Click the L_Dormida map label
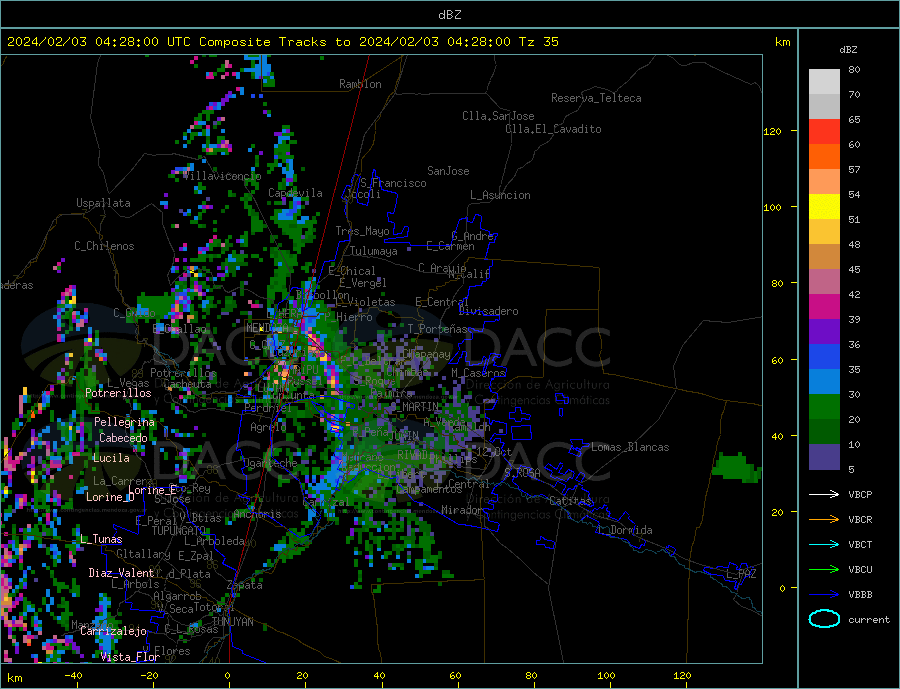The image size is (900, 689). tap(626, 530)
